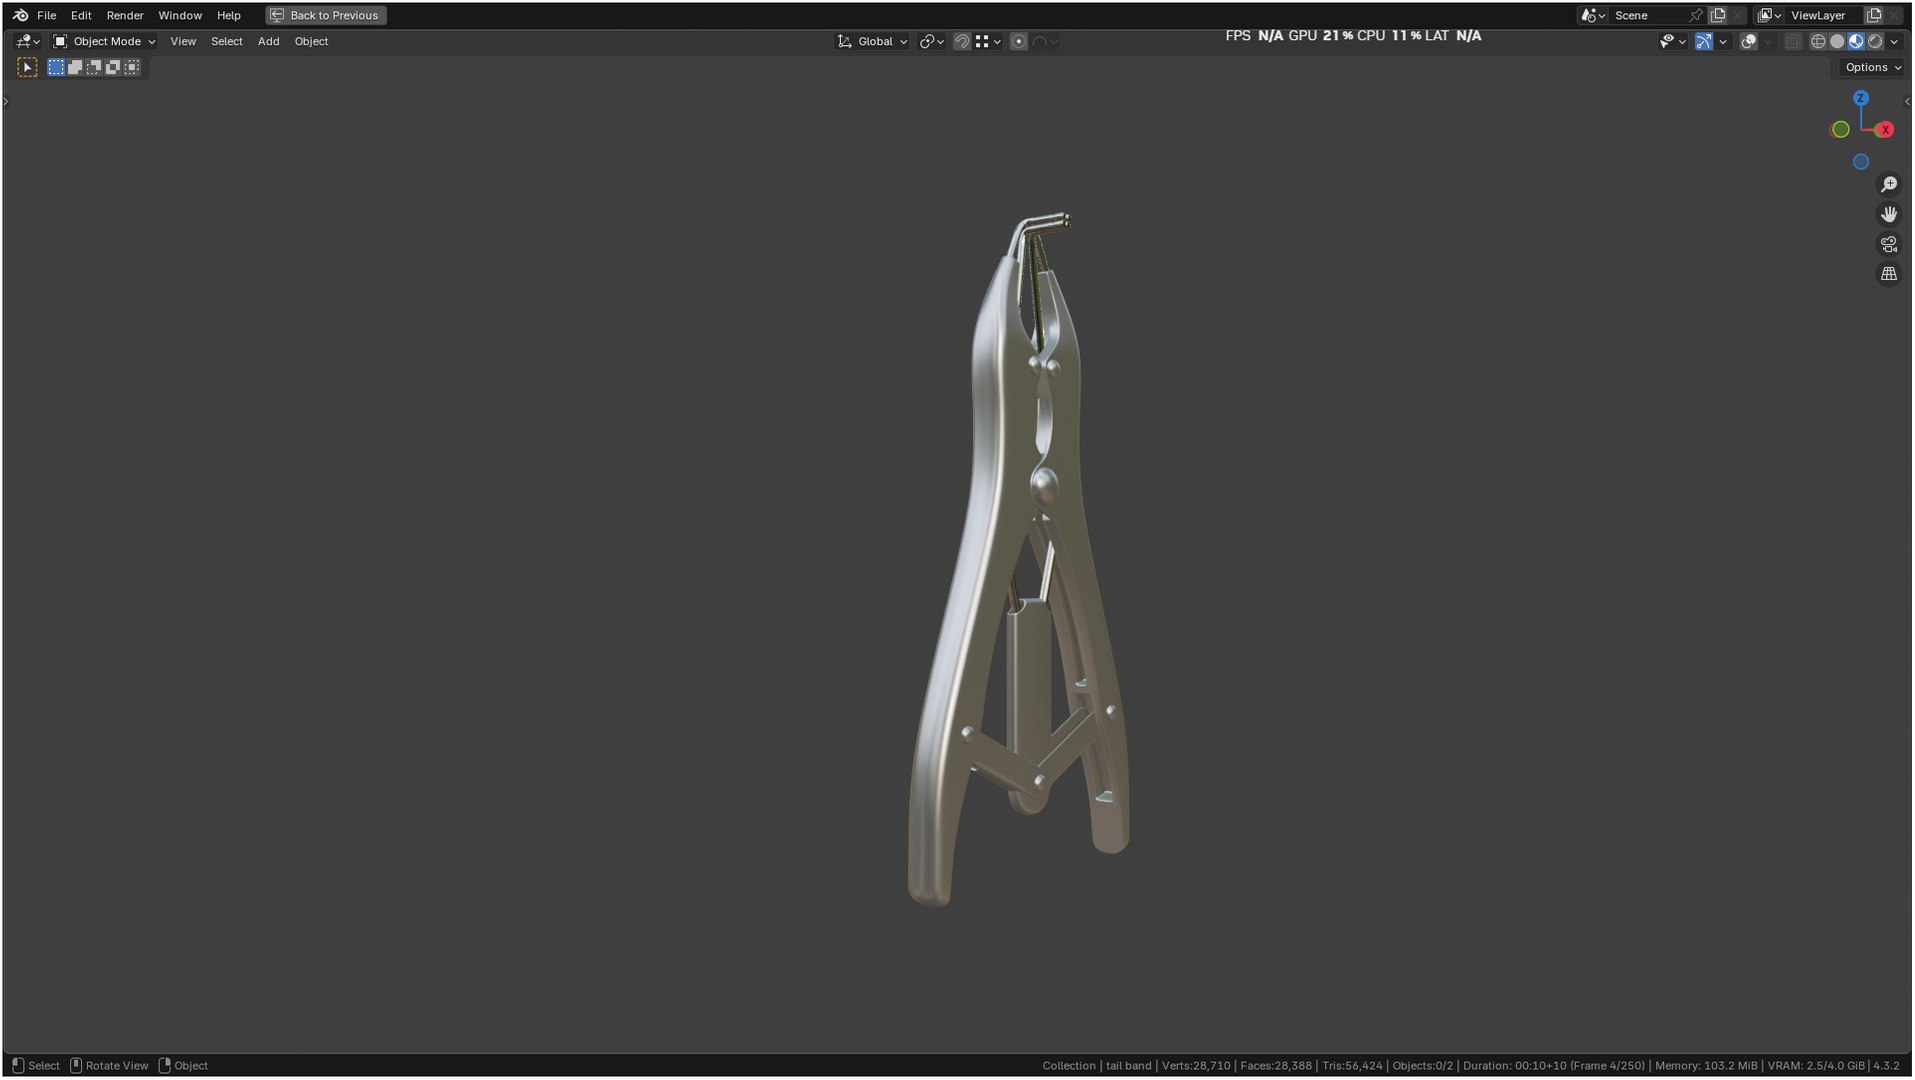This screenshot has width=1915, height=1080.
Task: Switch perspective/orthographic grid icon
Action: (1888, 274)
